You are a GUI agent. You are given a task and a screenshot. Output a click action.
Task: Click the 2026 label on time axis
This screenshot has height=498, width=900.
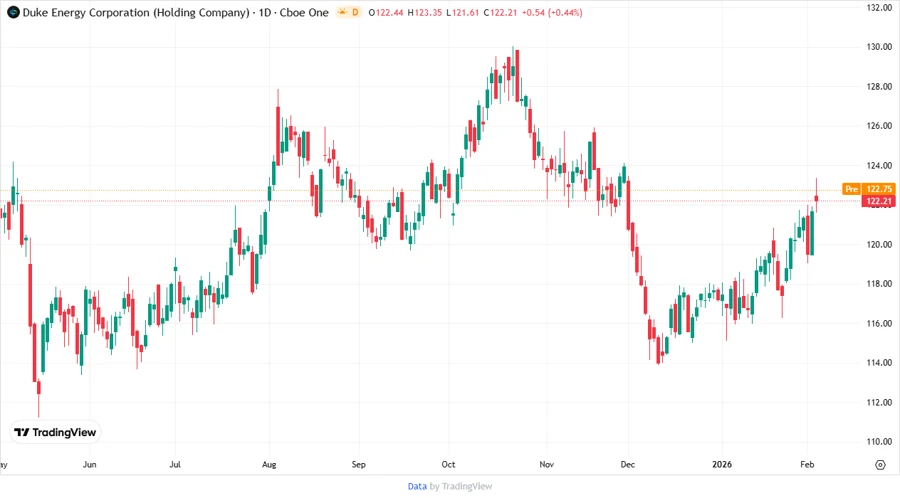pyautogui.click(x=722, y=464)
